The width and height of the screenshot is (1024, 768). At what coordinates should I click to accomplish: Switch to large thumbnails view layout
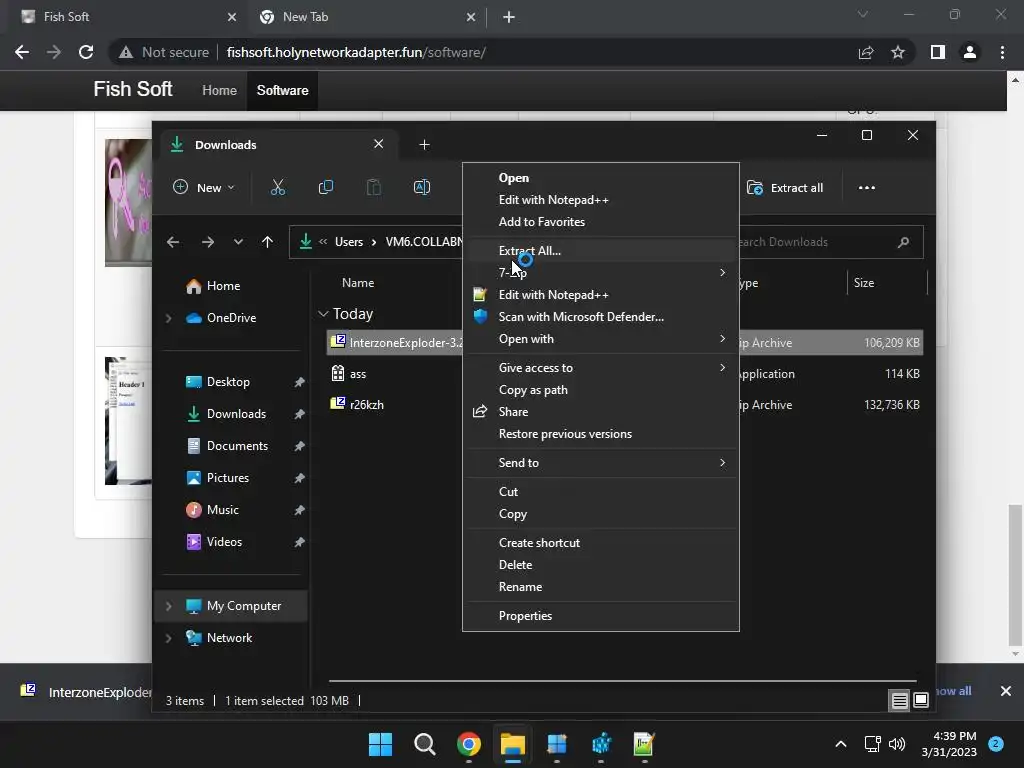click(x=921, y=701)
